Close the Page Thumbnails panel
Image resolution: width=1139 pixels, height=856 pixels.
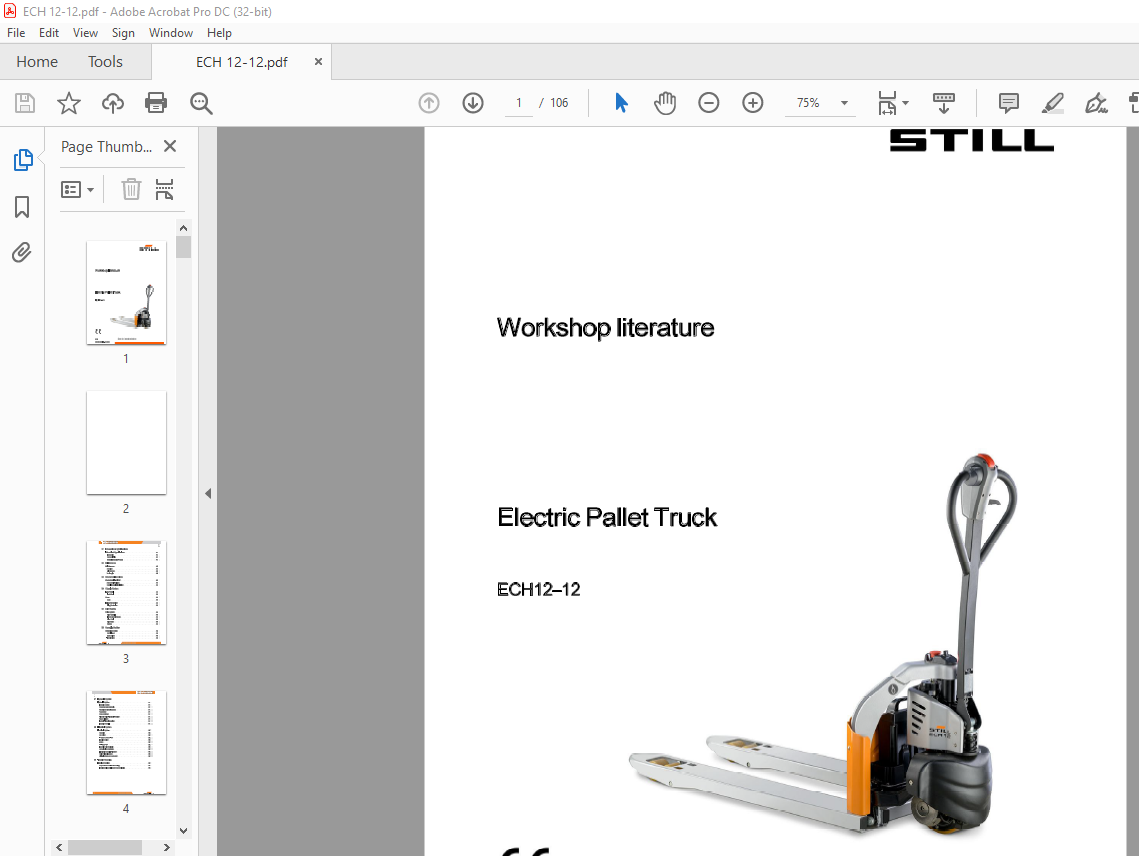coord(170,146)
